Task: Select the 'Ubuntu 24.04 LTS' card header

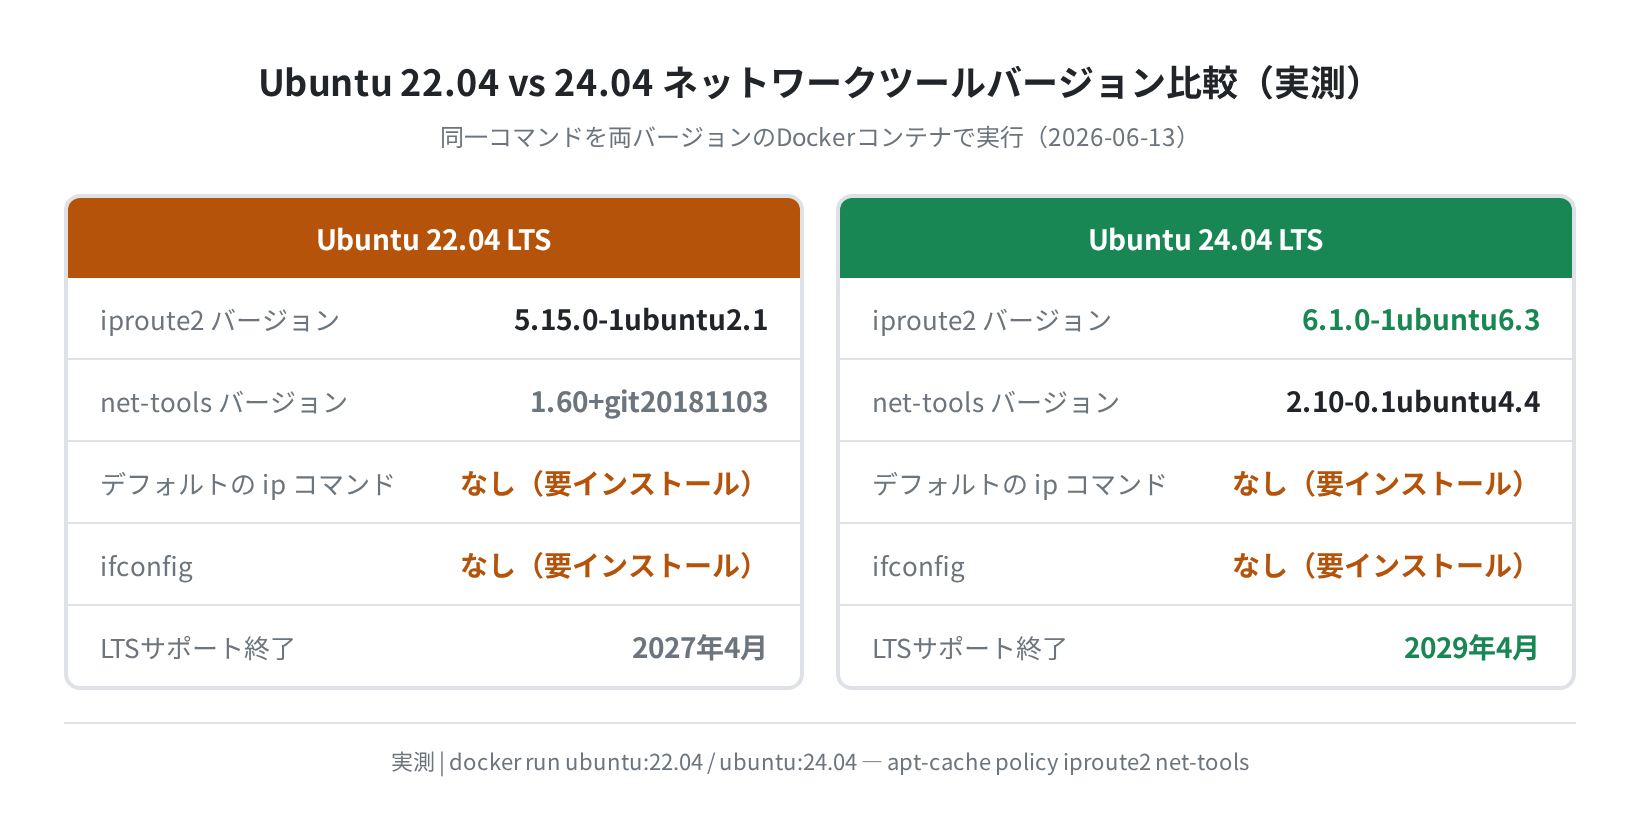Action: tap(1206, 239)
